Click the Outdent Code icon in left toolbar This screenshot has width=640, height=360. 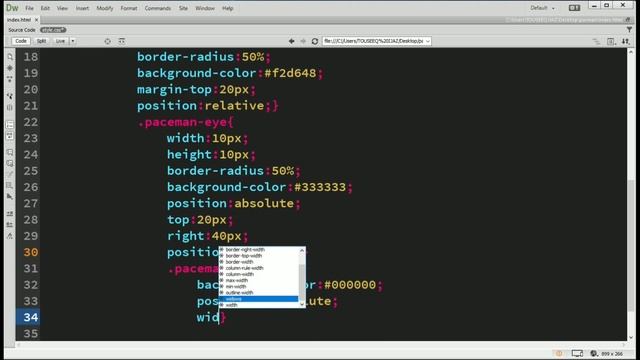[10, 224]
